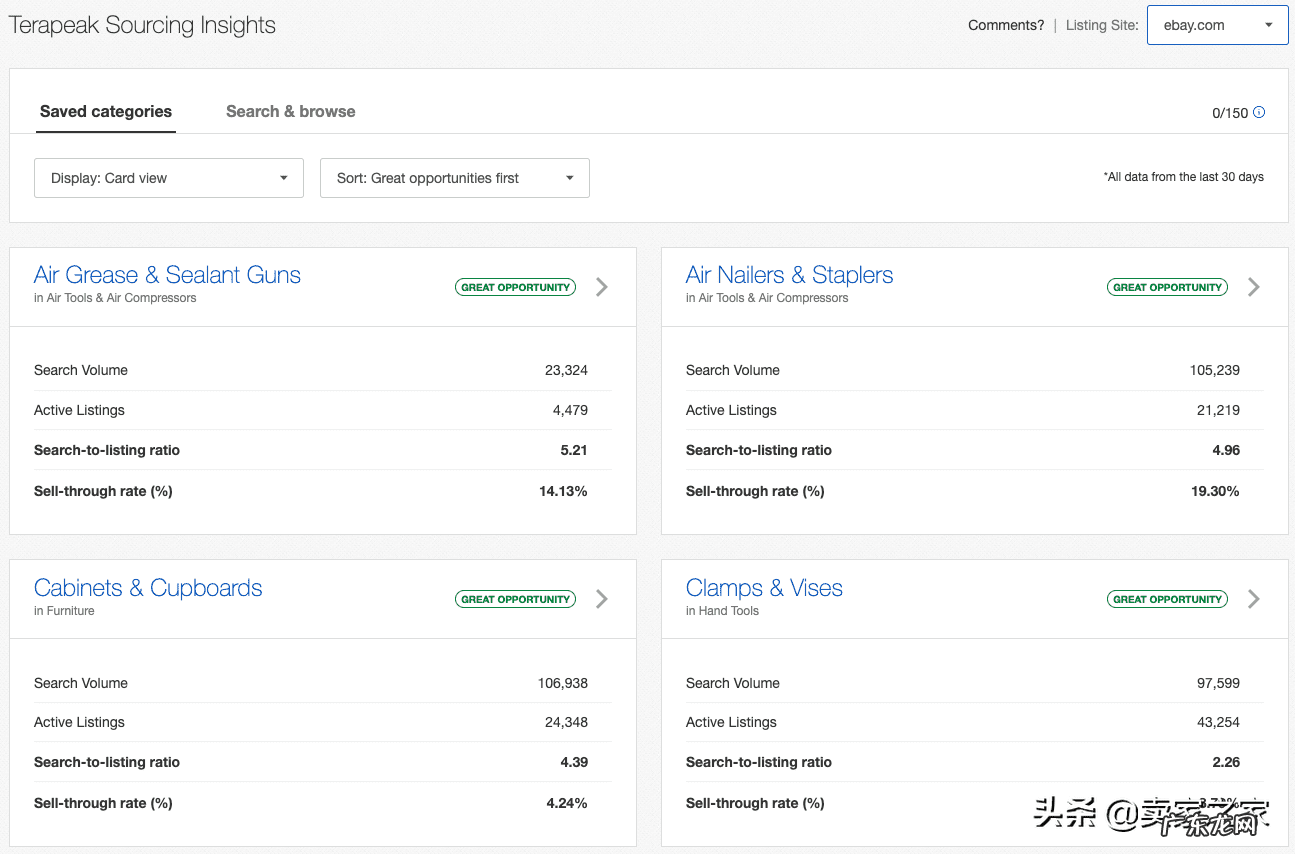Open the Air Nailers & Staplers category link
This screenshot has width=1295, height=854.
pyautogui.click(x=789, y=275)
